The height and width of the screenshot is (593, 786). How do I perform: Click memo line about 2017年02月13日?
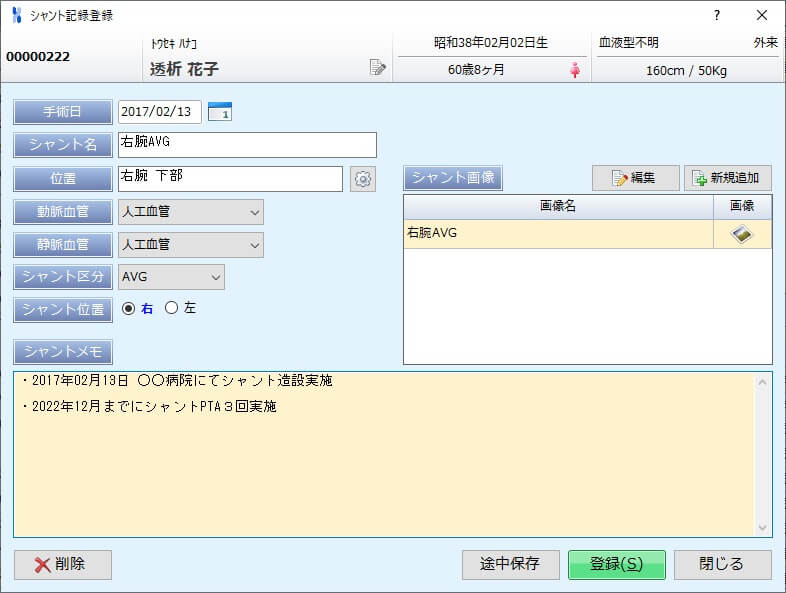click(x=177, y=381)
